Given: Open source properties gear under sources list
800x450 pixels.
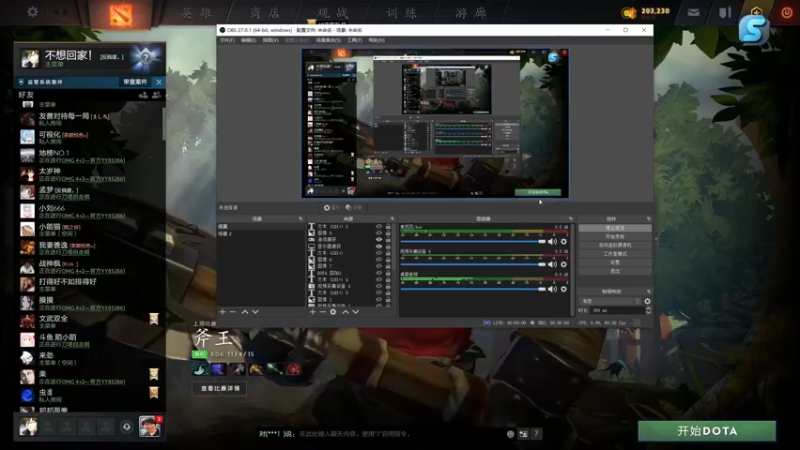Looking at the screenshot, I should (333, 311).
